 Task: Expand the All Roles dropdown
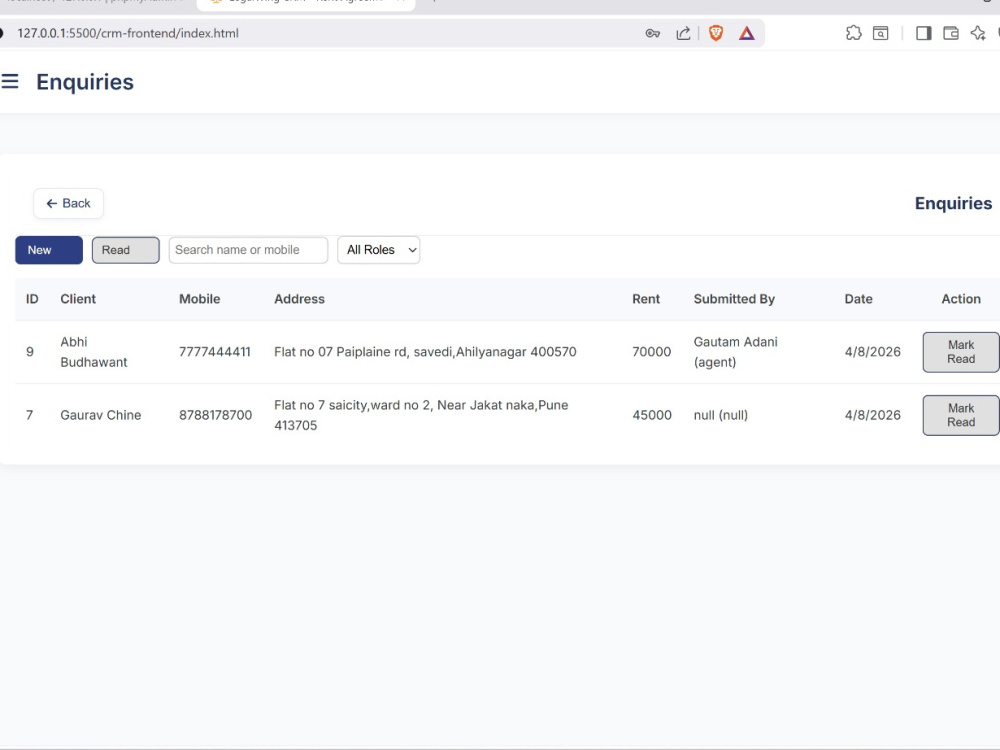tap(379, 250)
